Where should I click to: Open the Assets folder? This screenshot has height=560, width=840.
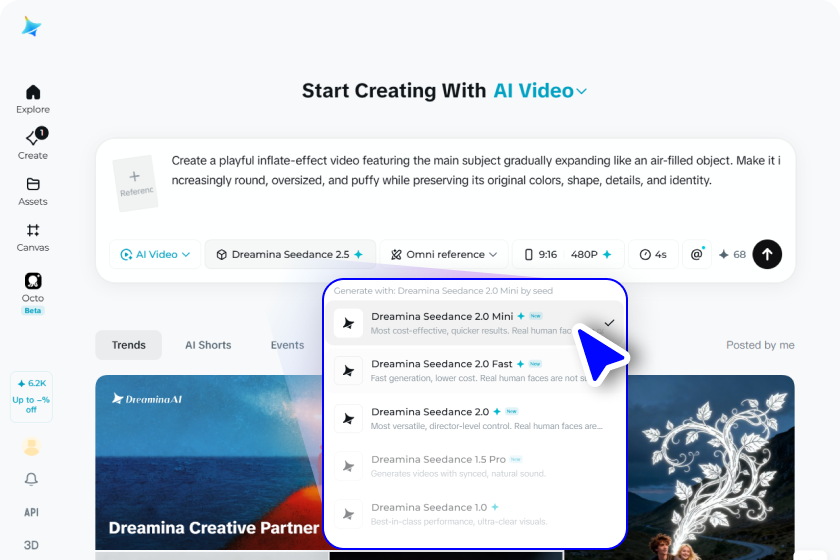click(x=33, y=191)
